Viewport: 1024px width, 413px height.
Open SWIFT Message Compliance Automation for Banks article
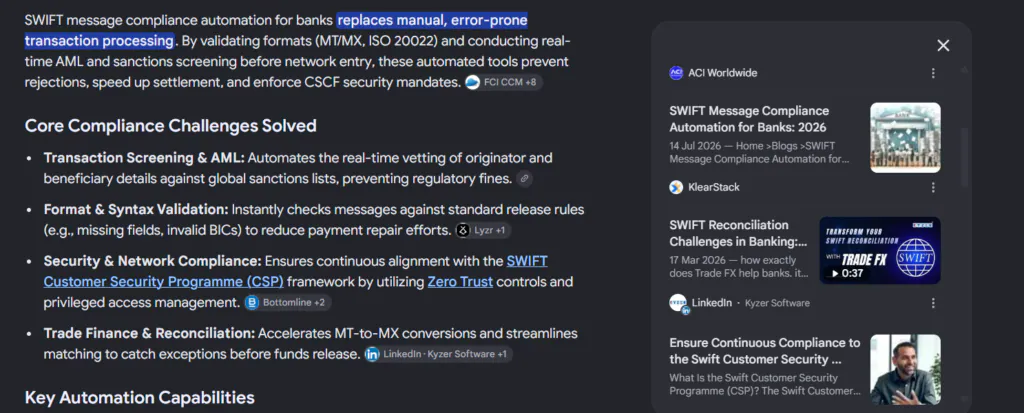click(749, 119)
